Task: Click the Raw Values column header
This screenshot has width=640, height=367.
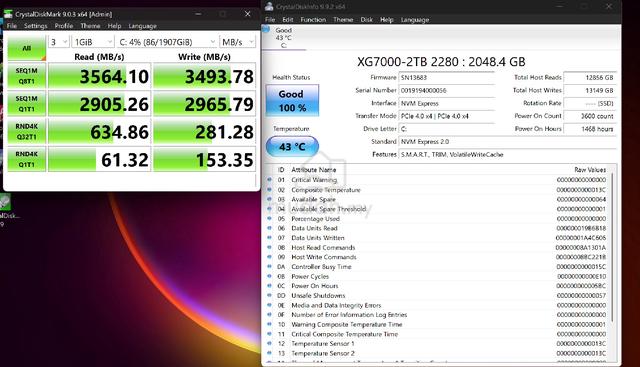Action: tap(590, 169)
